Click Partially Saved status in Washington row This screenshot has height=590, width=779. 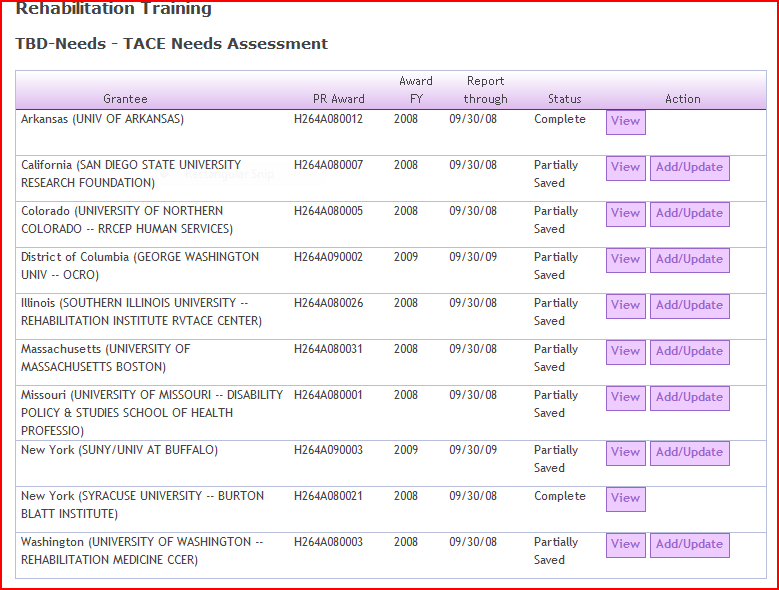pos(556,551)
